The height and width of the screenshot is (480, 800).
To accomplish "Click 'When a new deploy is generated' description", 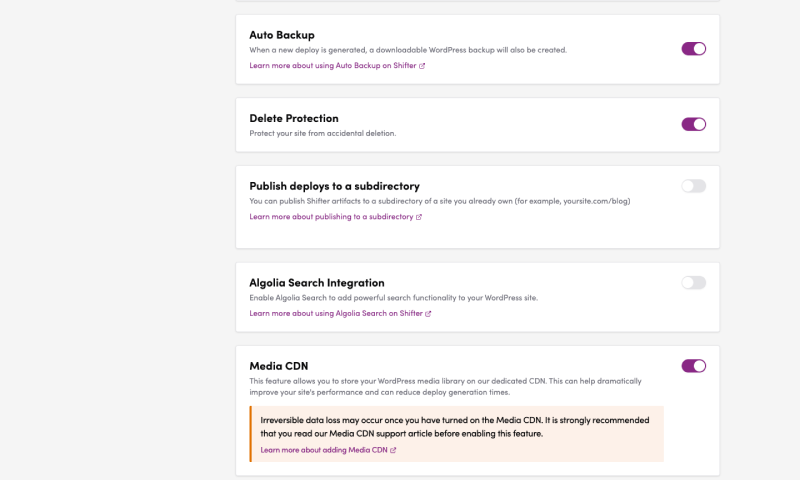I will [x=408, y=50].
